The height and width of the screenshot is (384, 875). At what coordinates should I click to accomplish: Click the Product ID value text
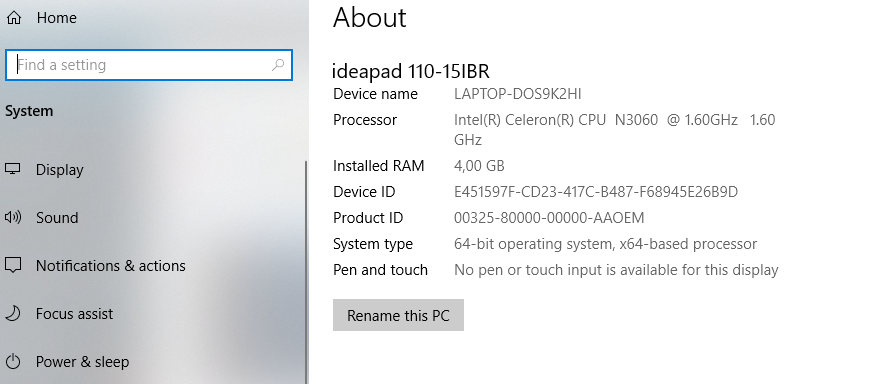click(549, 218)
